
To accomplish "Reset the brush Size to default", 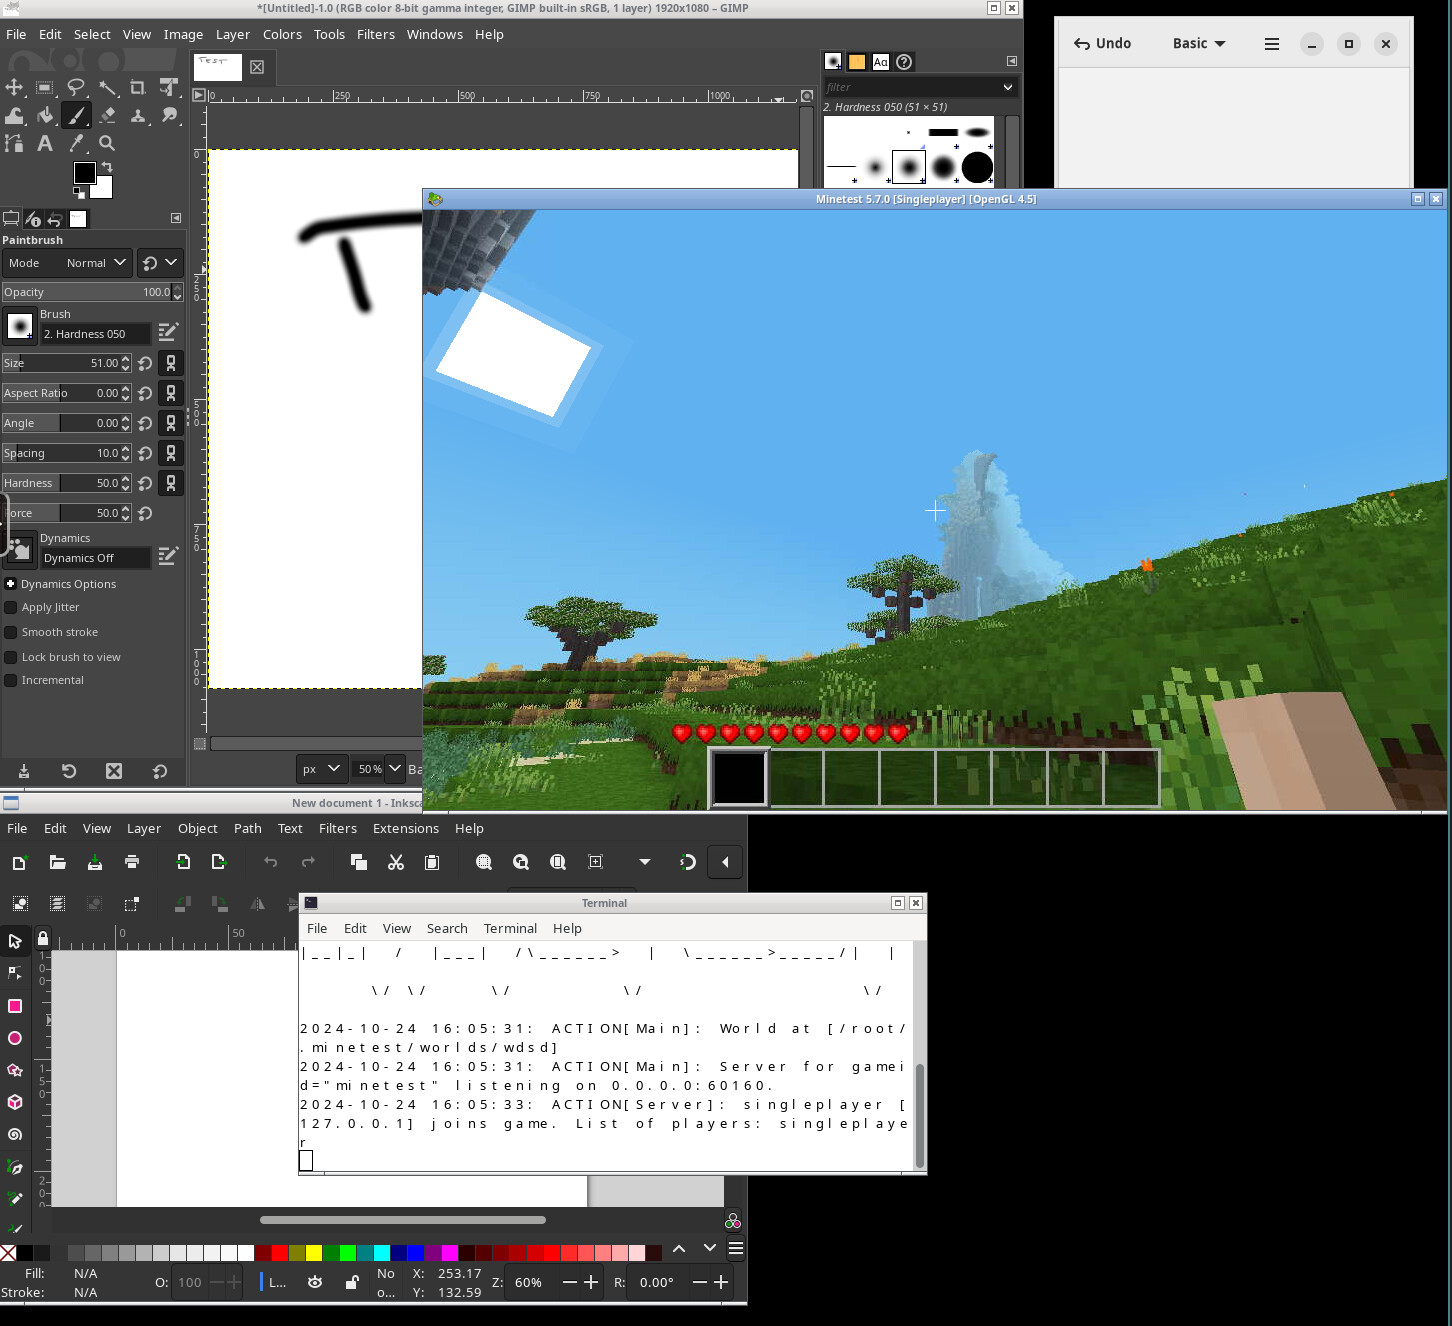I will (146, 363).
